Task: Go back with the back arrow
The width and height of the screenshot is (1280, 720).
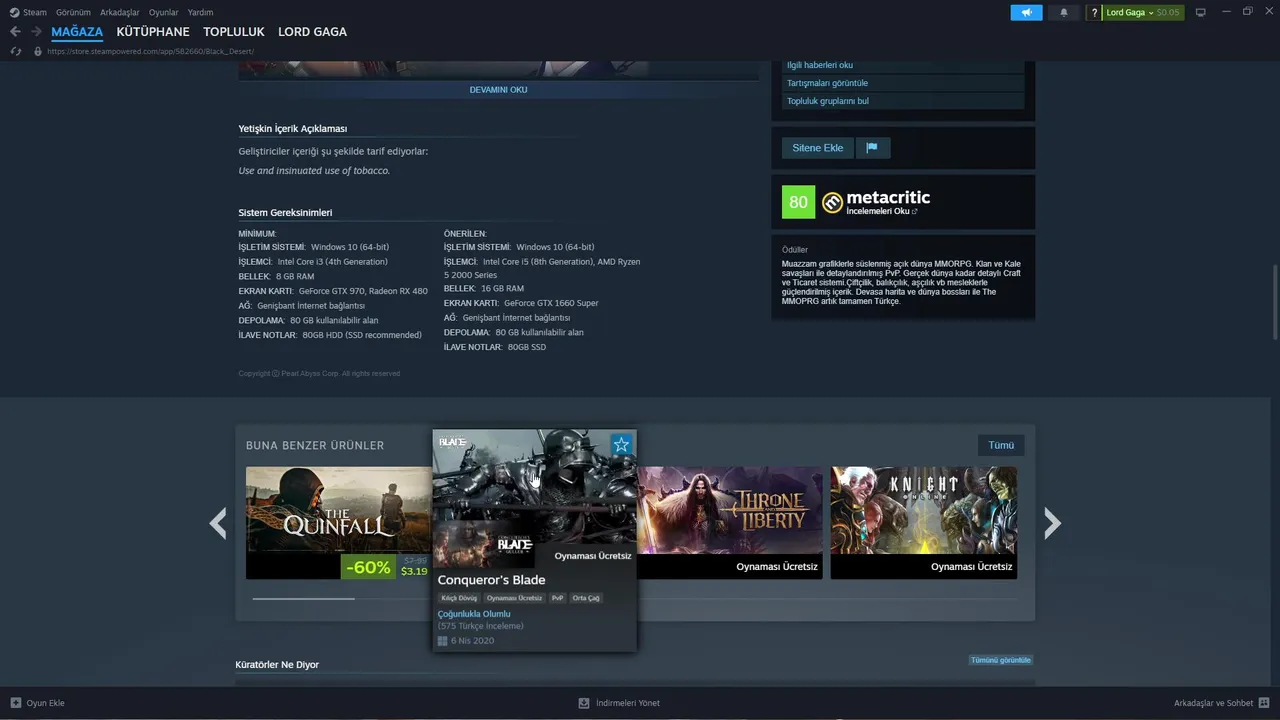Action: click(15, 32)
